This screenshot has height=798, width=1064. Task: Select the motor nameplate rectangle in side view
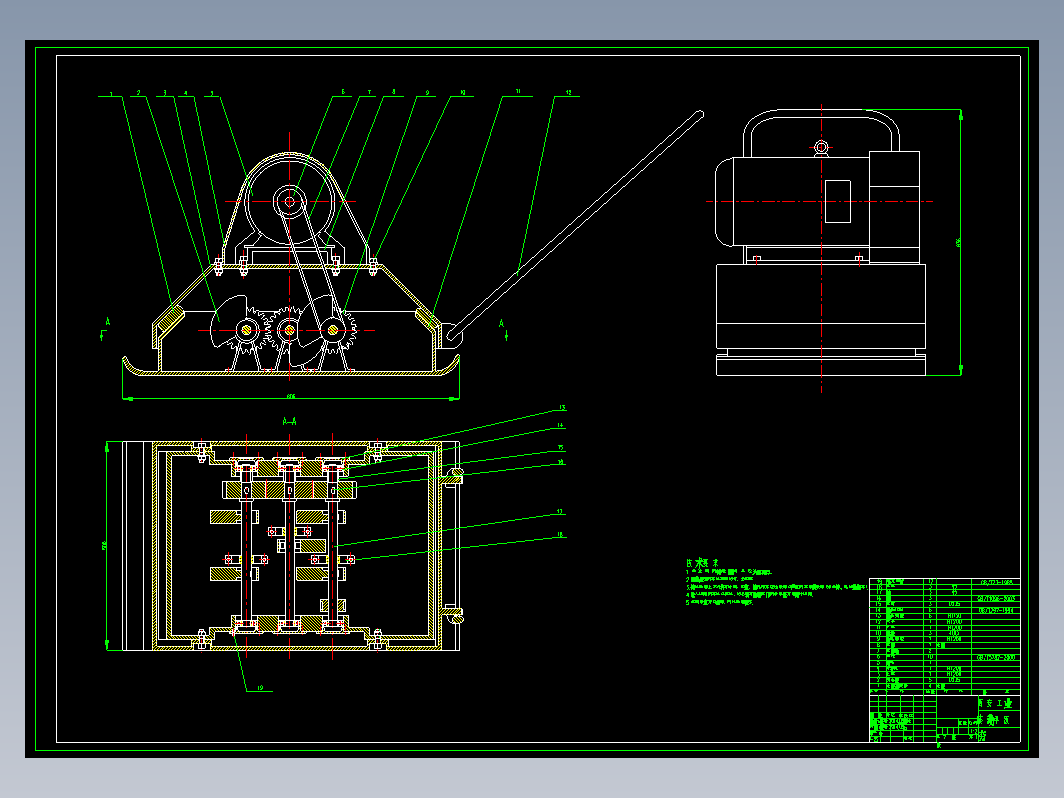[x=838, y=202]
